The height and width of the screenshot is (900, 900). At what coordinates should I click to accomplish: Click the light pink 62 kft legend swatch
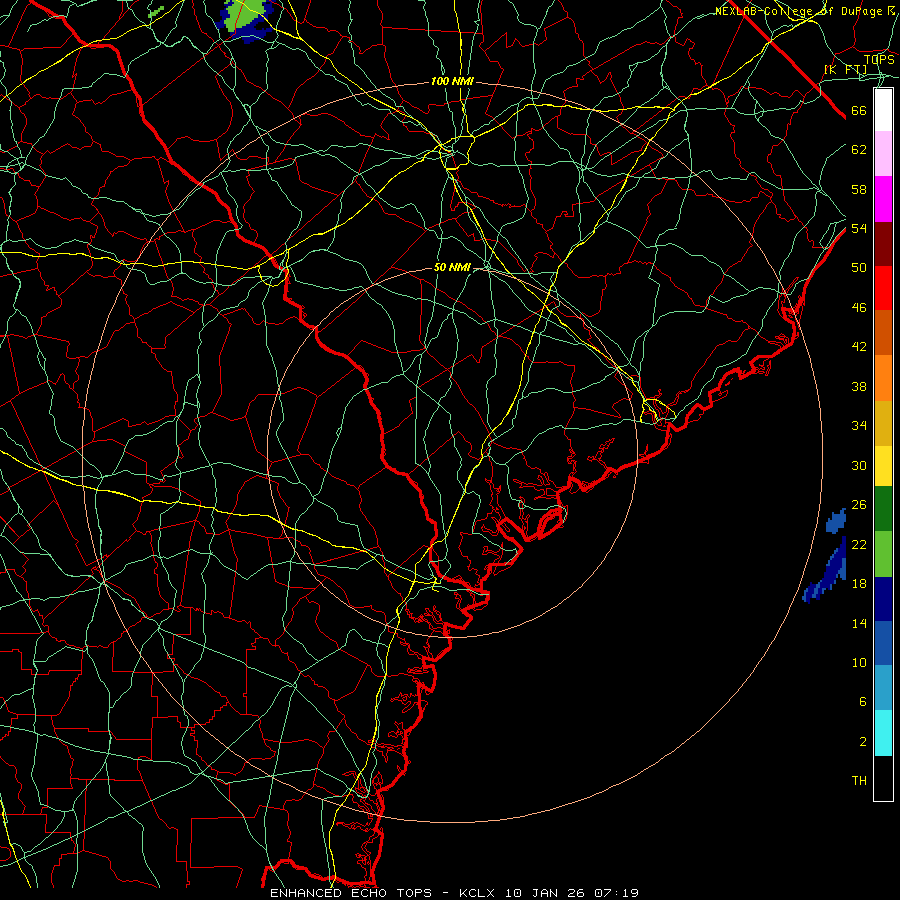883,154
